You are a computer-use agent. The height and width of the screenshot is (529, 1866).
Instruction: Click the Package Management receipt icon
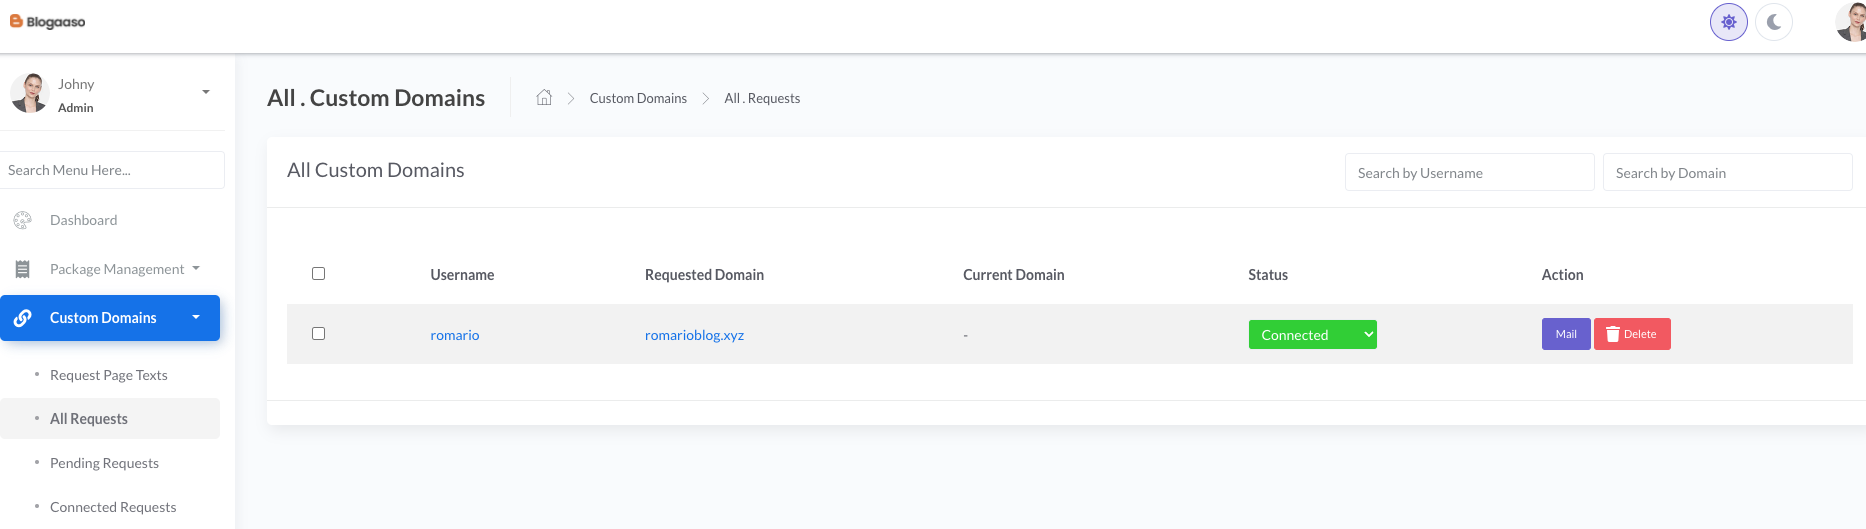[23, 269]
